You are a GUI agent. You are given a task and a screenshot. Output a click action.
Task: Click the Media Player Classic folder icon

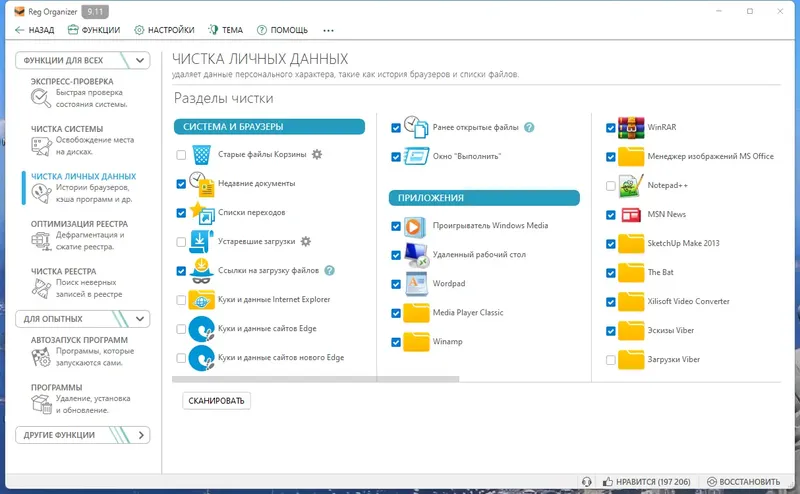tap(416, 313)
